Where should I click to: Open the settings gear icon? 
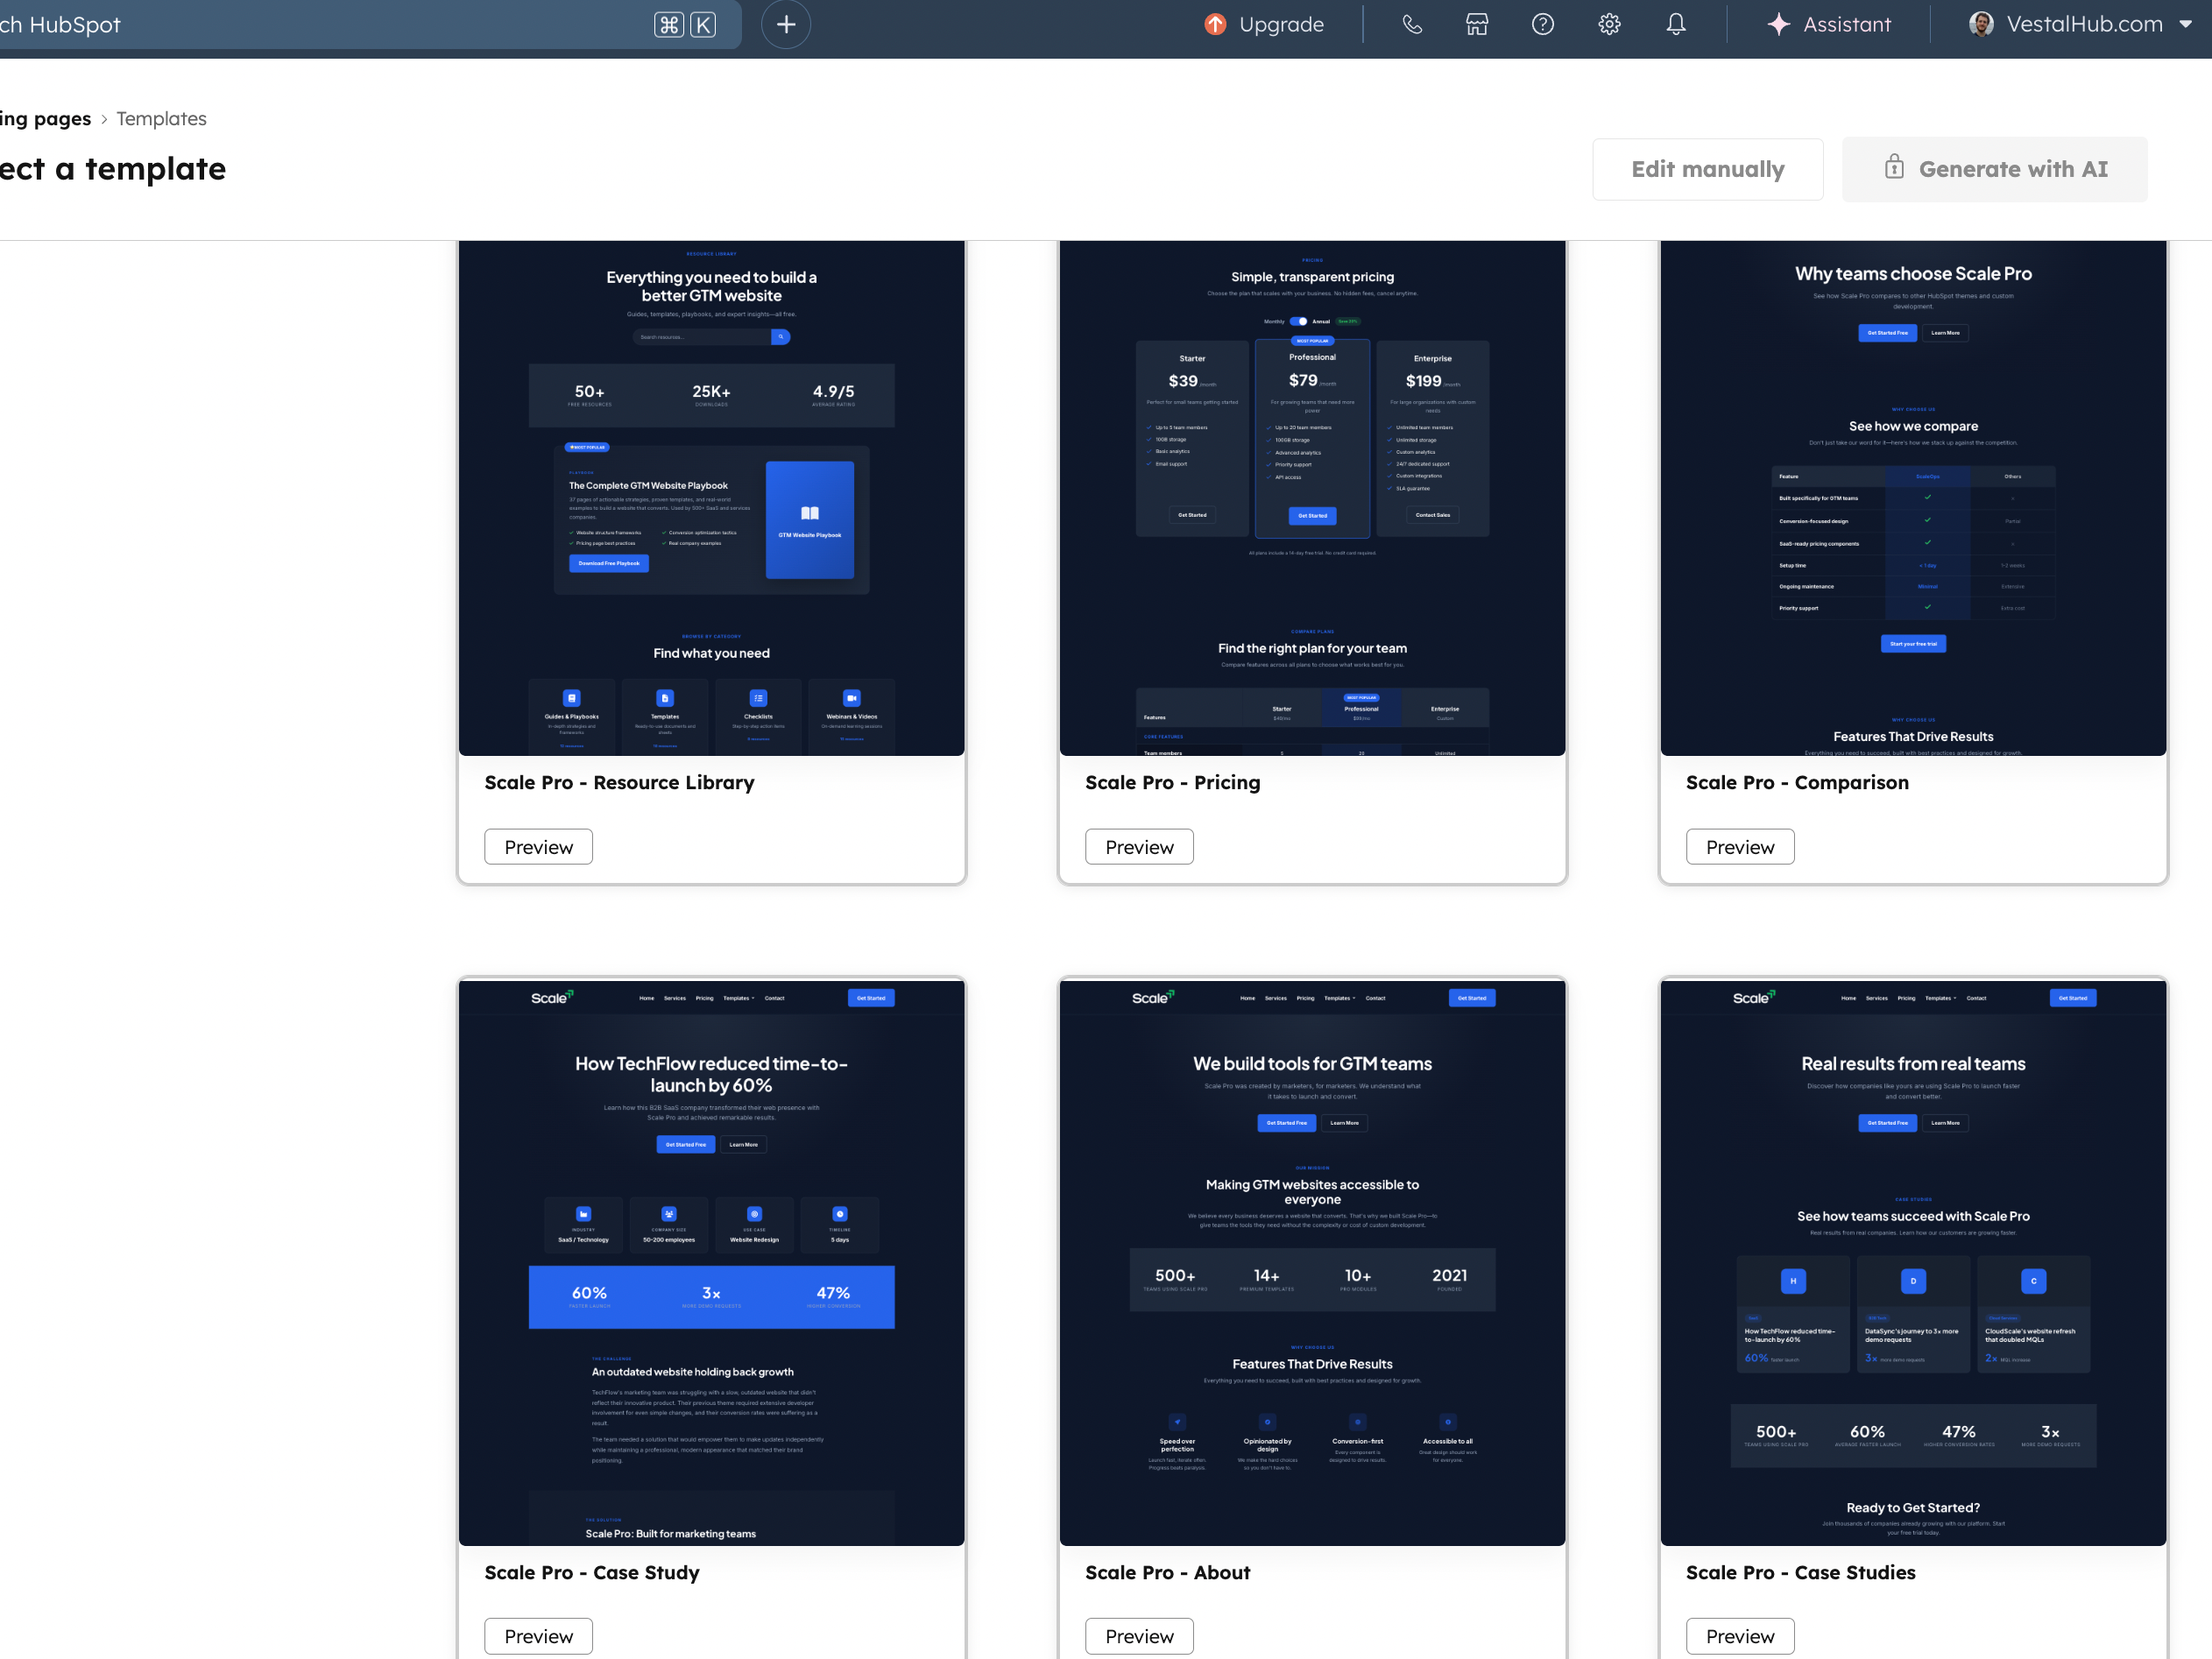pyautogui.click(x=1609, y=24)
